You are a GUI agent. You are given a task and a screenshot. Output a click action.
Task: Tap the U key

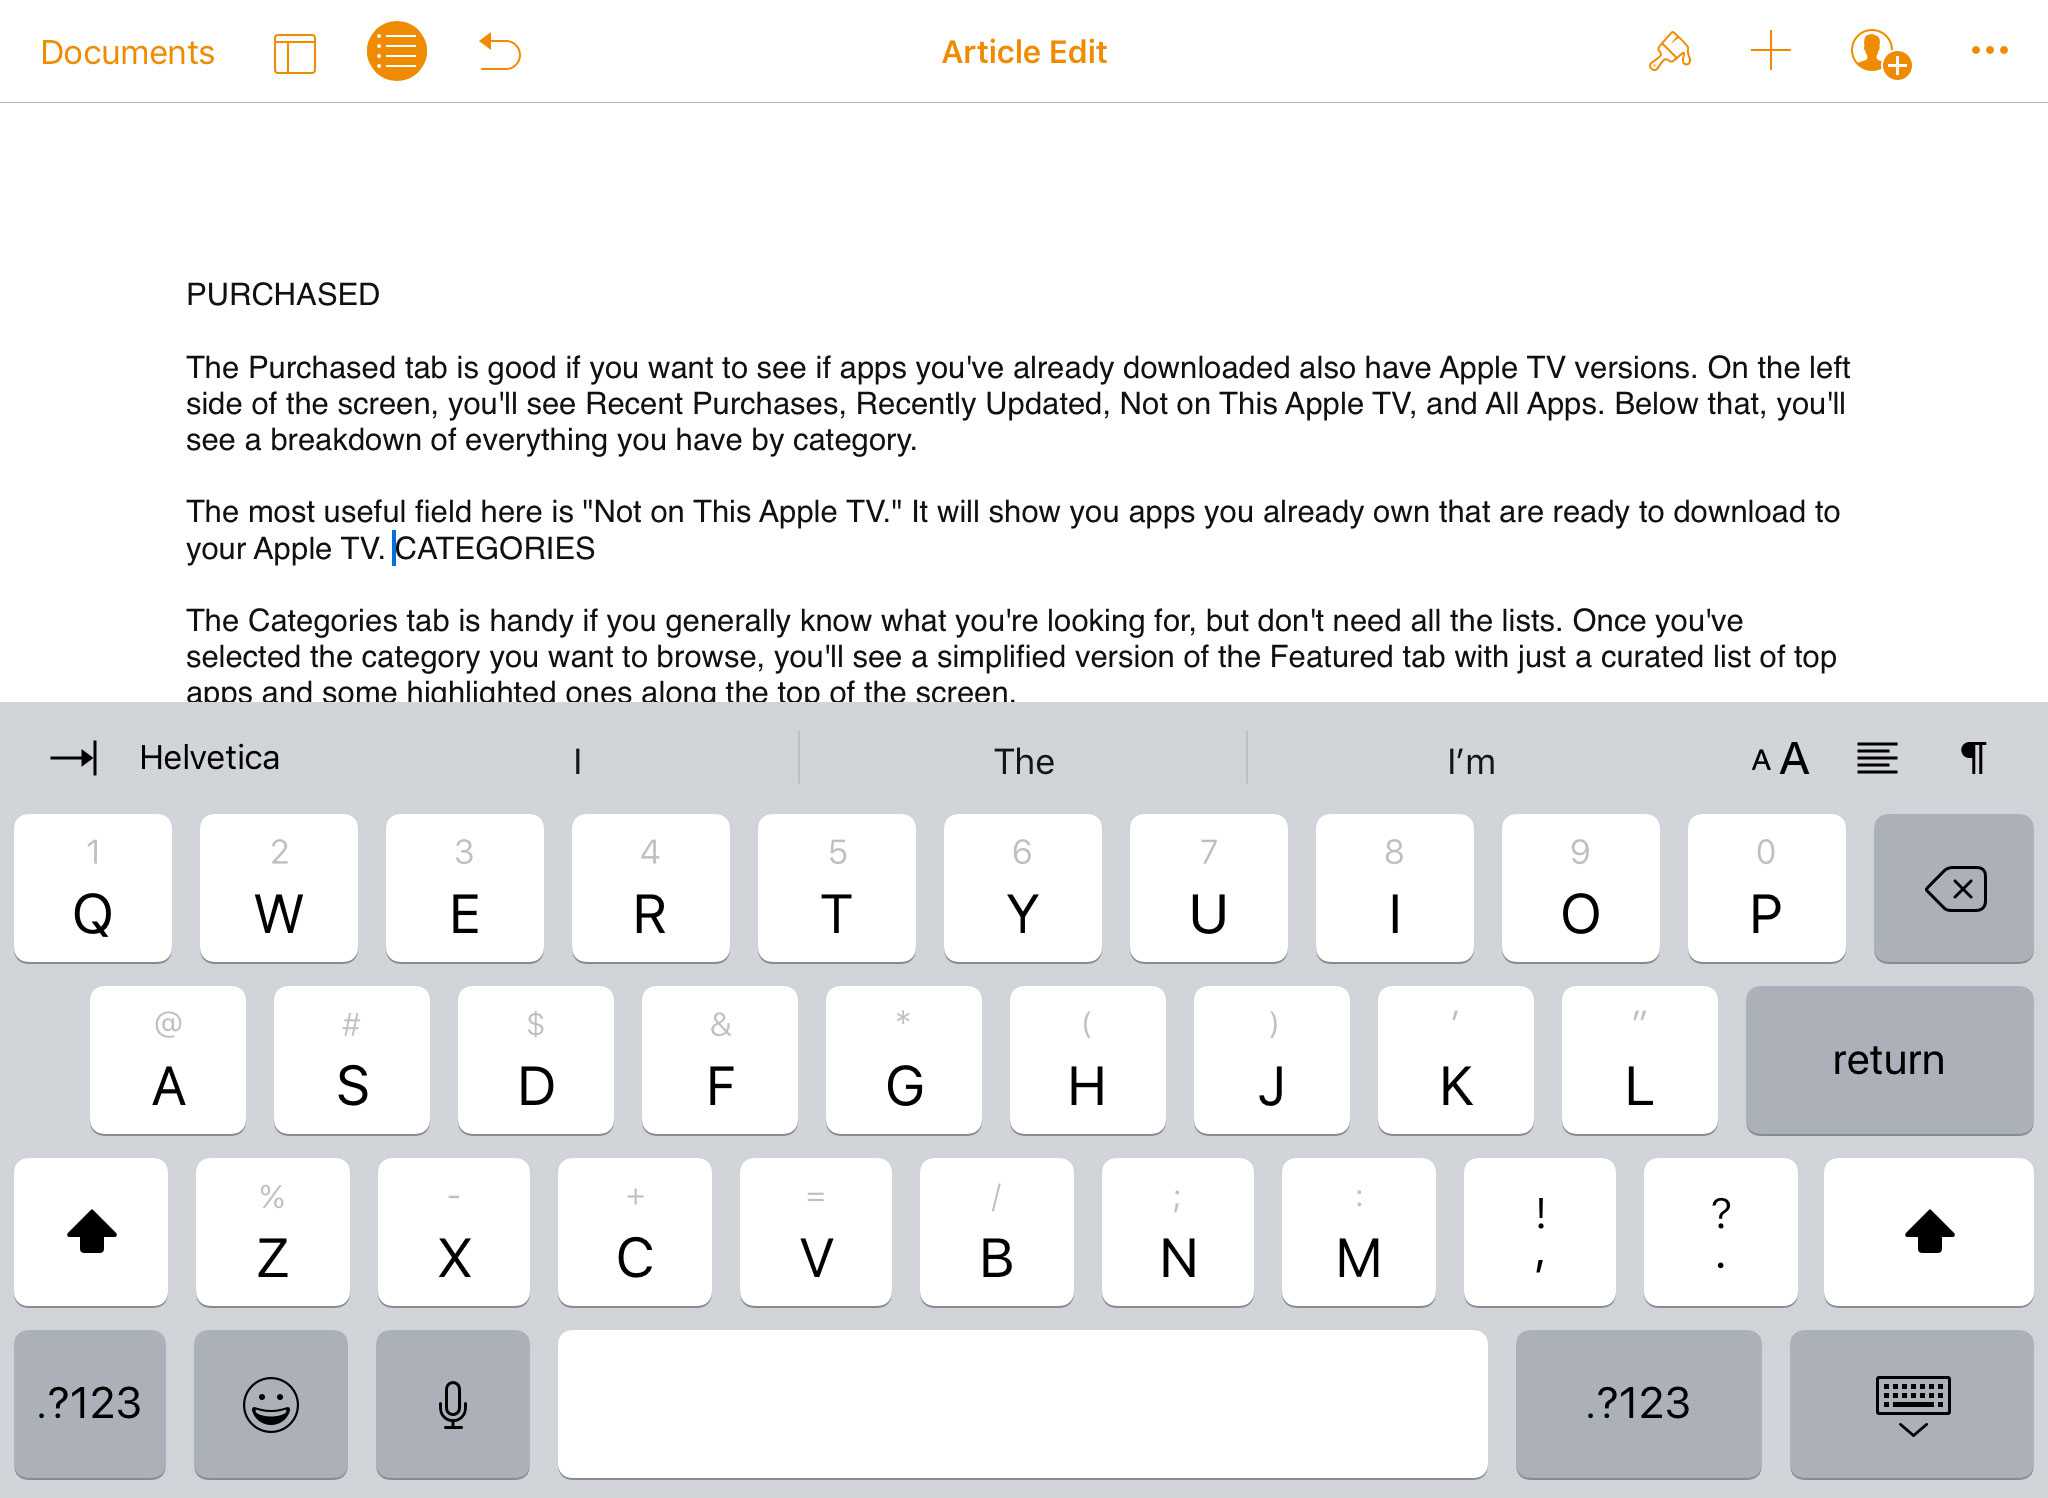1209,888
